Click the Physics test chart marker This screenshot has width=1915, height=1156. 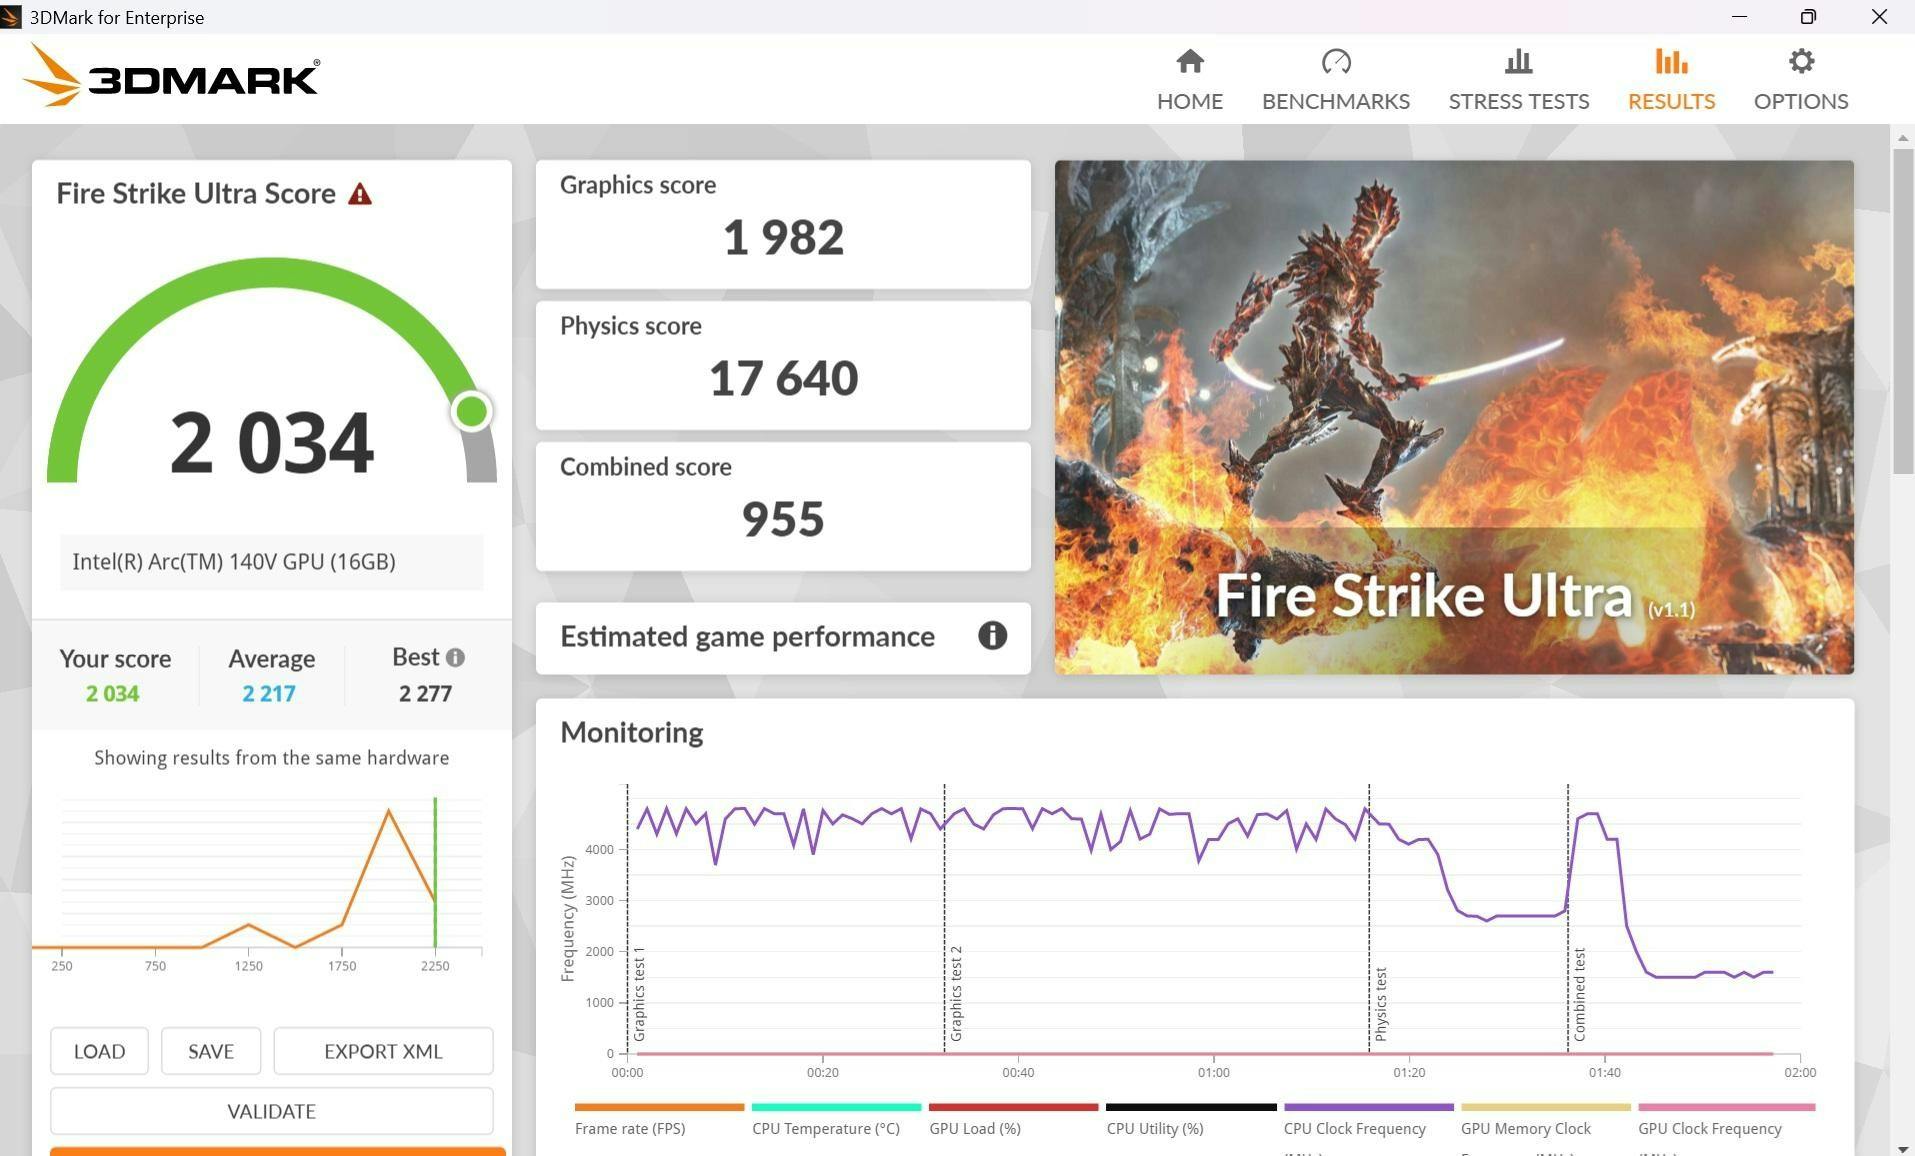click(x=1381, y=1004)
